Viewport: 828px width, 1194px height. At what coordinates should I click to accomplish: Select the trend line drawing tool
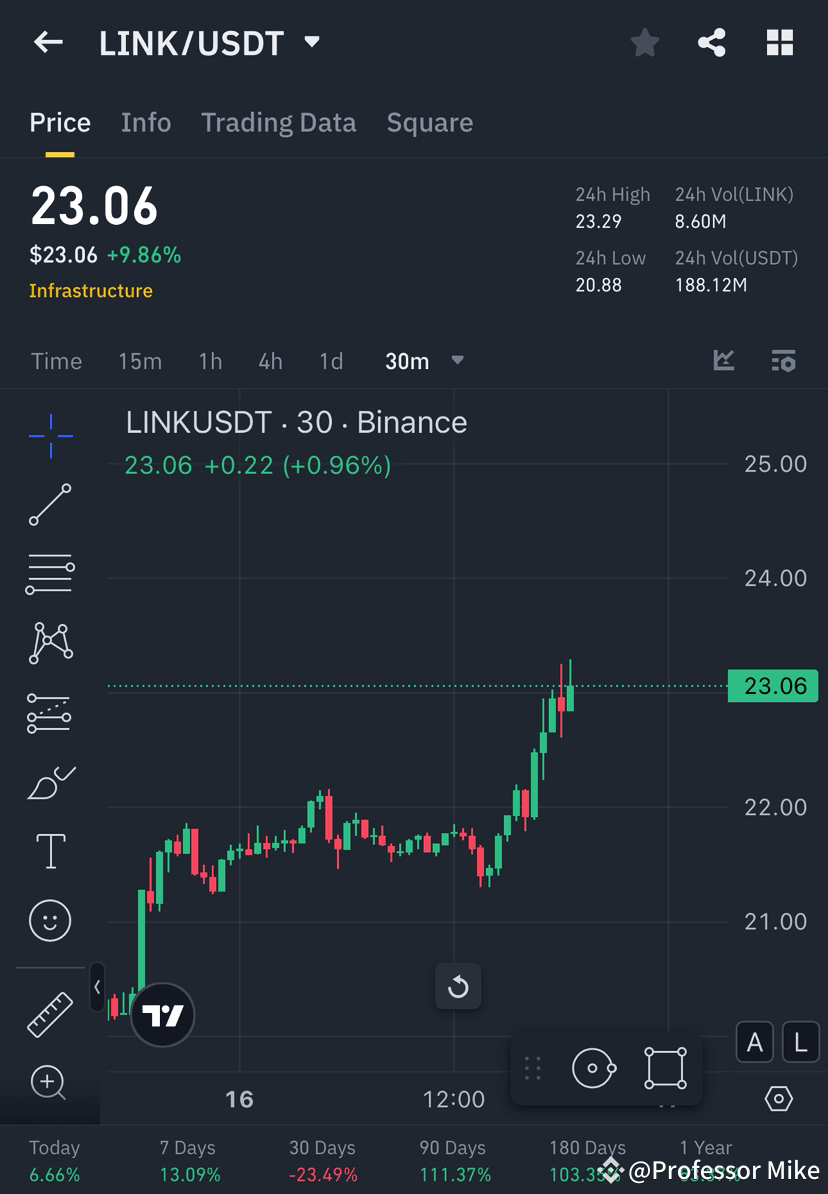tap(50, 505)
